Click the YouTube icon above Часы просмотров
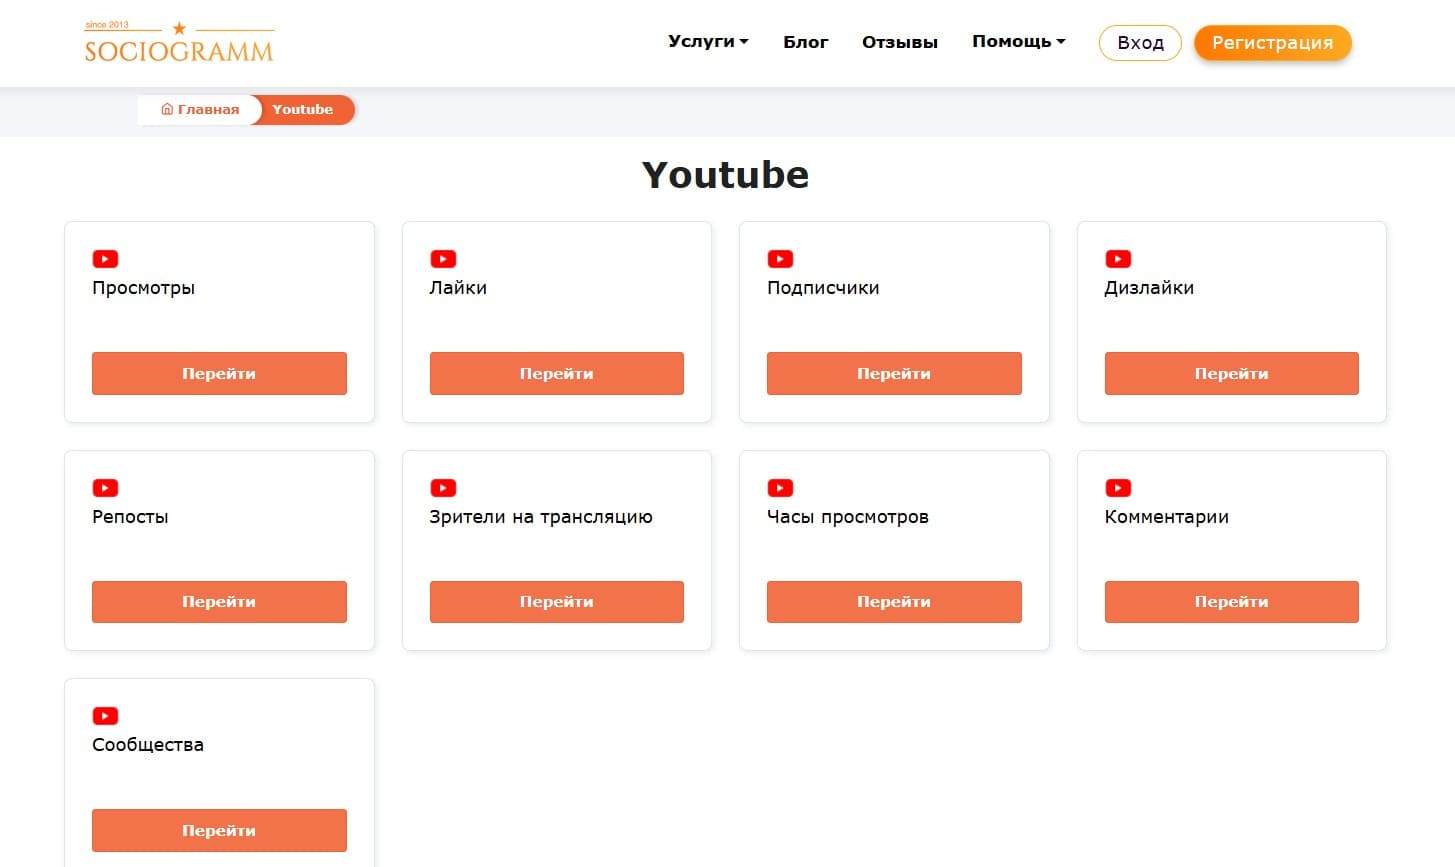 [x=780, y=488]
